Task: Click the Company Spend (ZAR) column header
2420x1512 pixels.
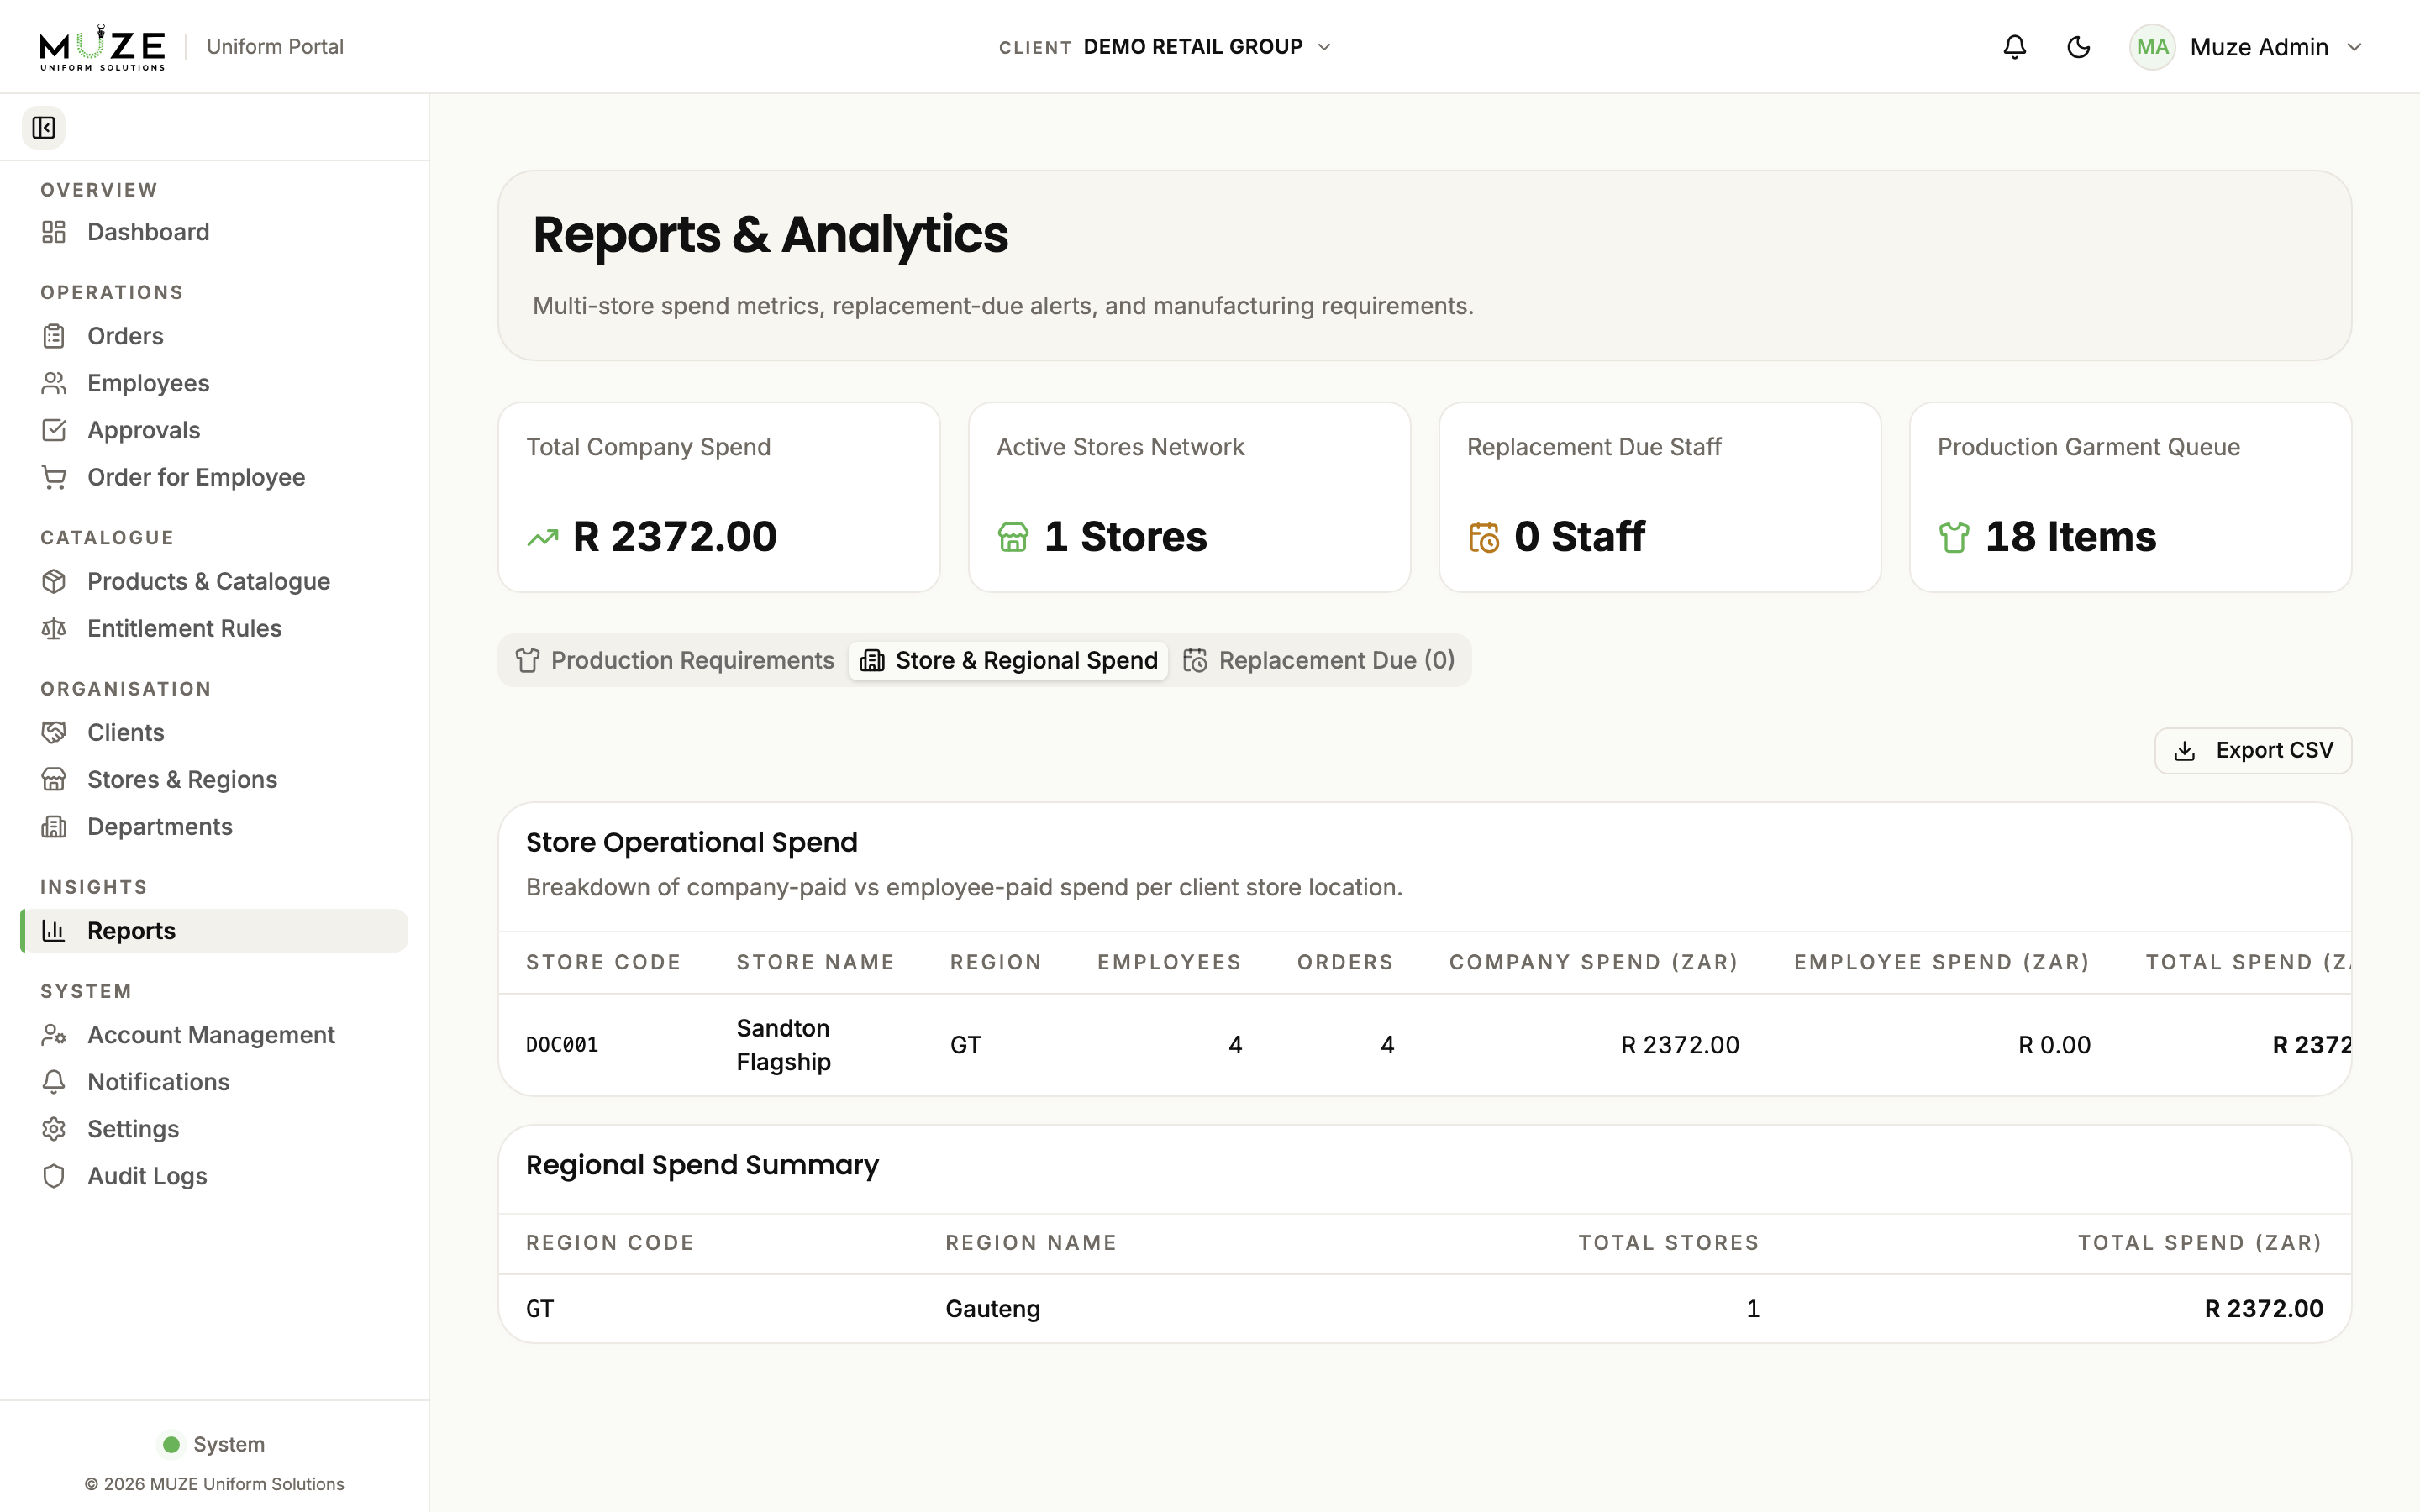Action: click(1594, 962)
